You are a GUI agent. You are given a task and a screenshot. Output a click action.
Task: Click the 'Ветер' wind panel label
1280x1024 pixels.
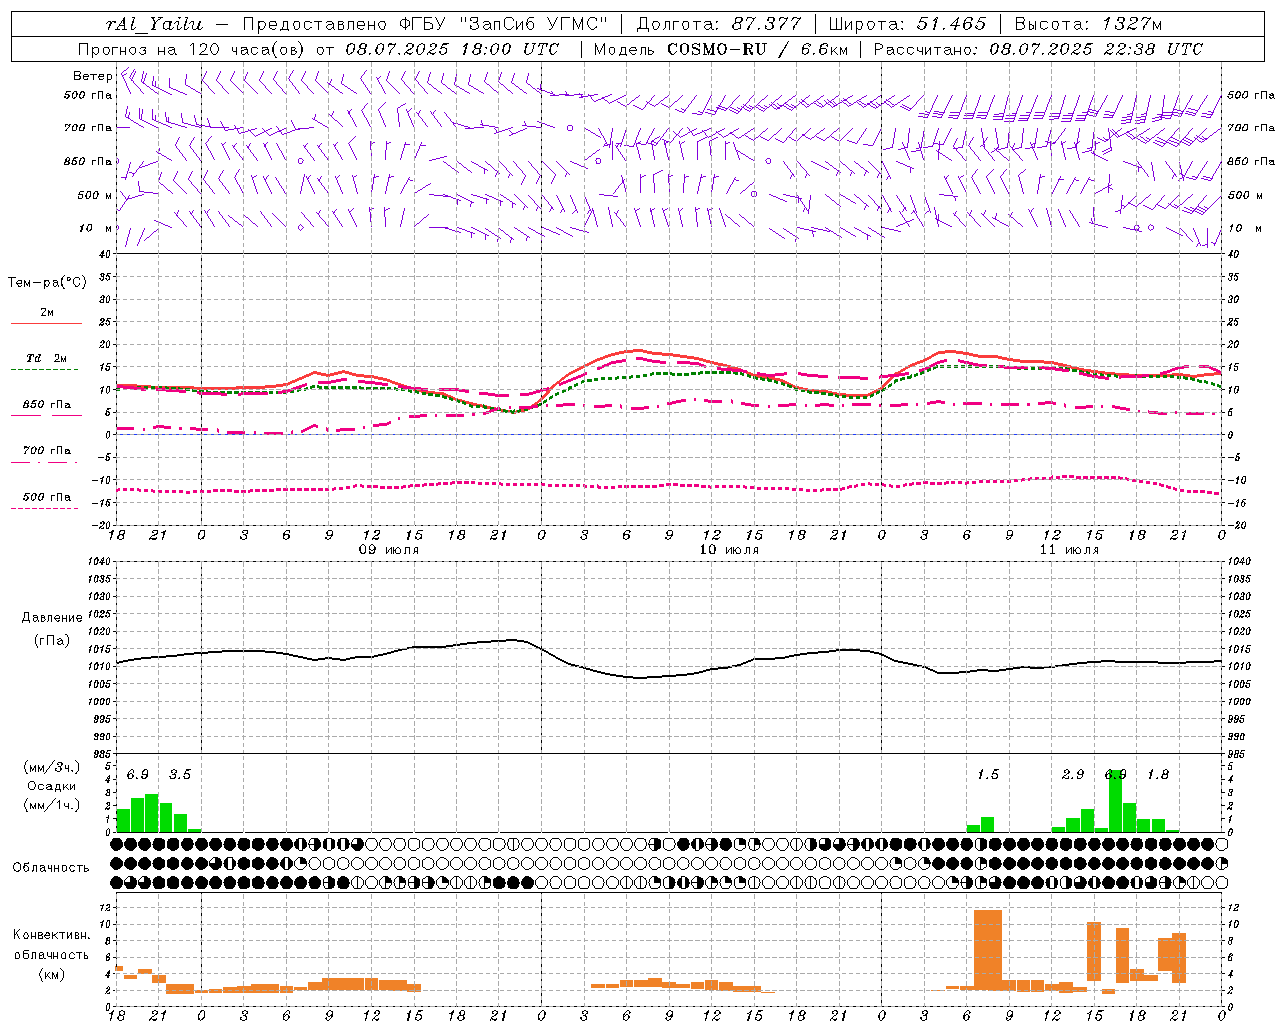[92, 76]
